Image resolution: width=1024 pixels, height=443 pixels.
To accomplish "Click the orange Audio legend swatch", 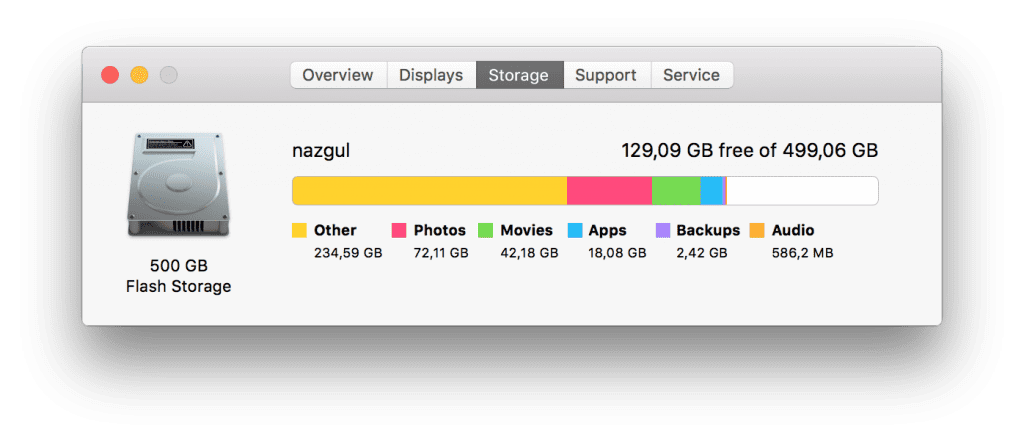I will point(757,230).
